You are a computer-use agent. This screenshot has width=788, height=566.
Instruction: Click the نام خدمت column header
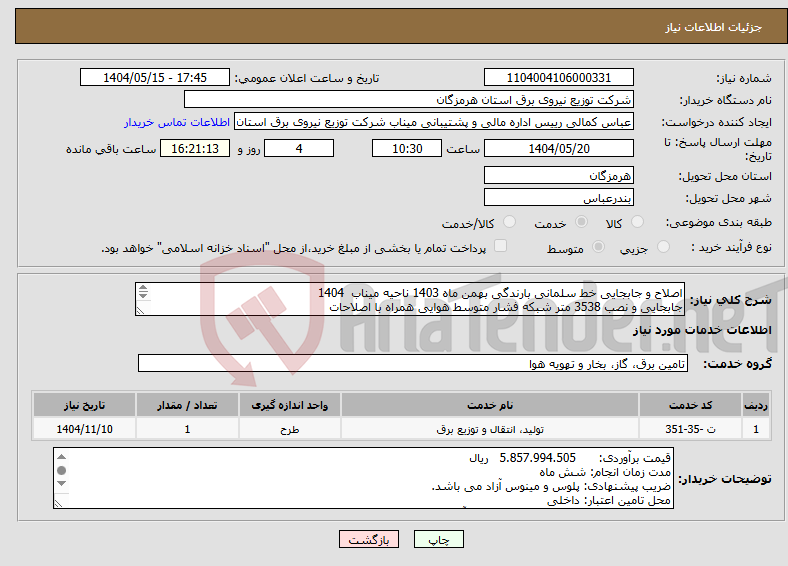[x=490, y=405]
